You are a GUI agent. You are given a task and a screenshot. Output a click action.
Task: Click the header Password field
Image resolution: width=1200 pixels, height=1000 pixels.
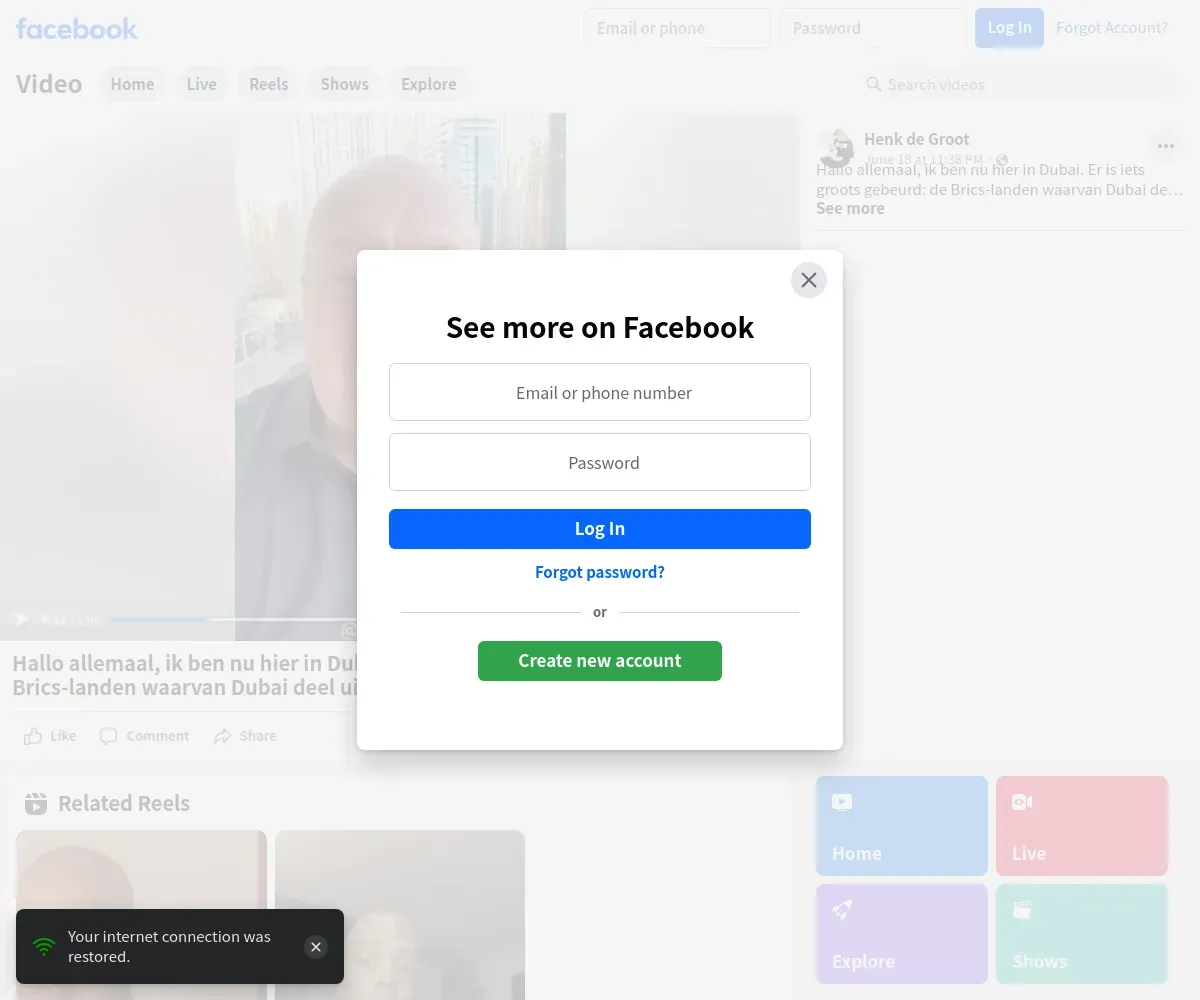click(x=873, y=28)
